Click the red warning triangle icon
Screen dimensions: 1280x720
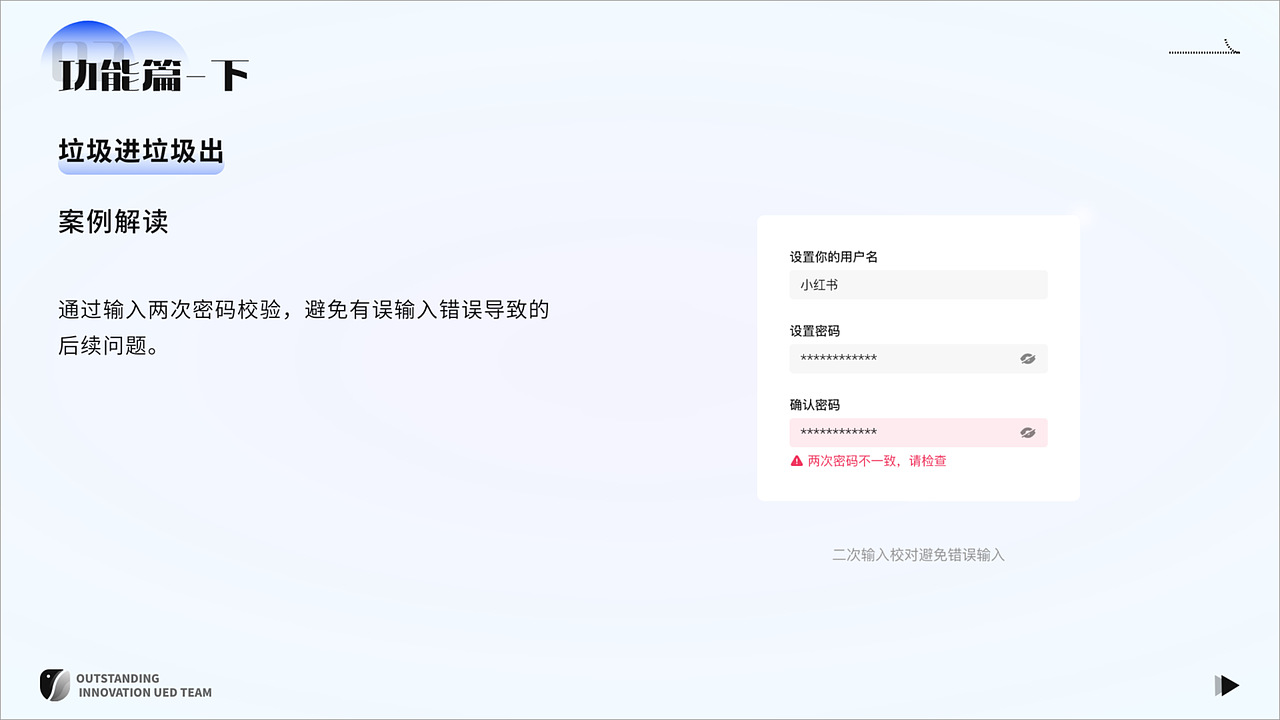coord(795,460)
